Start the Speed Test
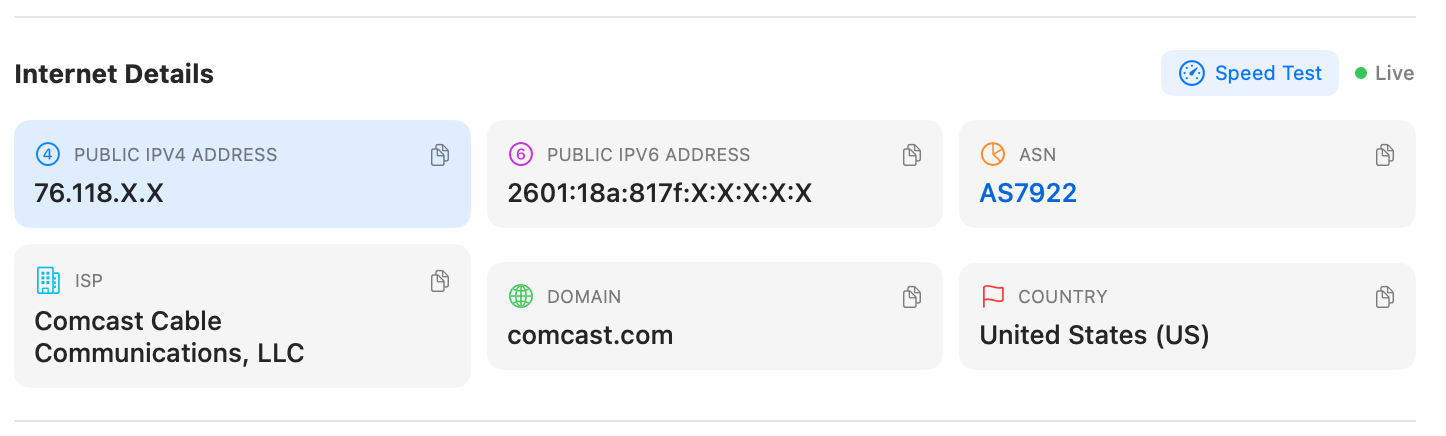 pyautogui.click(x=1250, y=73)
